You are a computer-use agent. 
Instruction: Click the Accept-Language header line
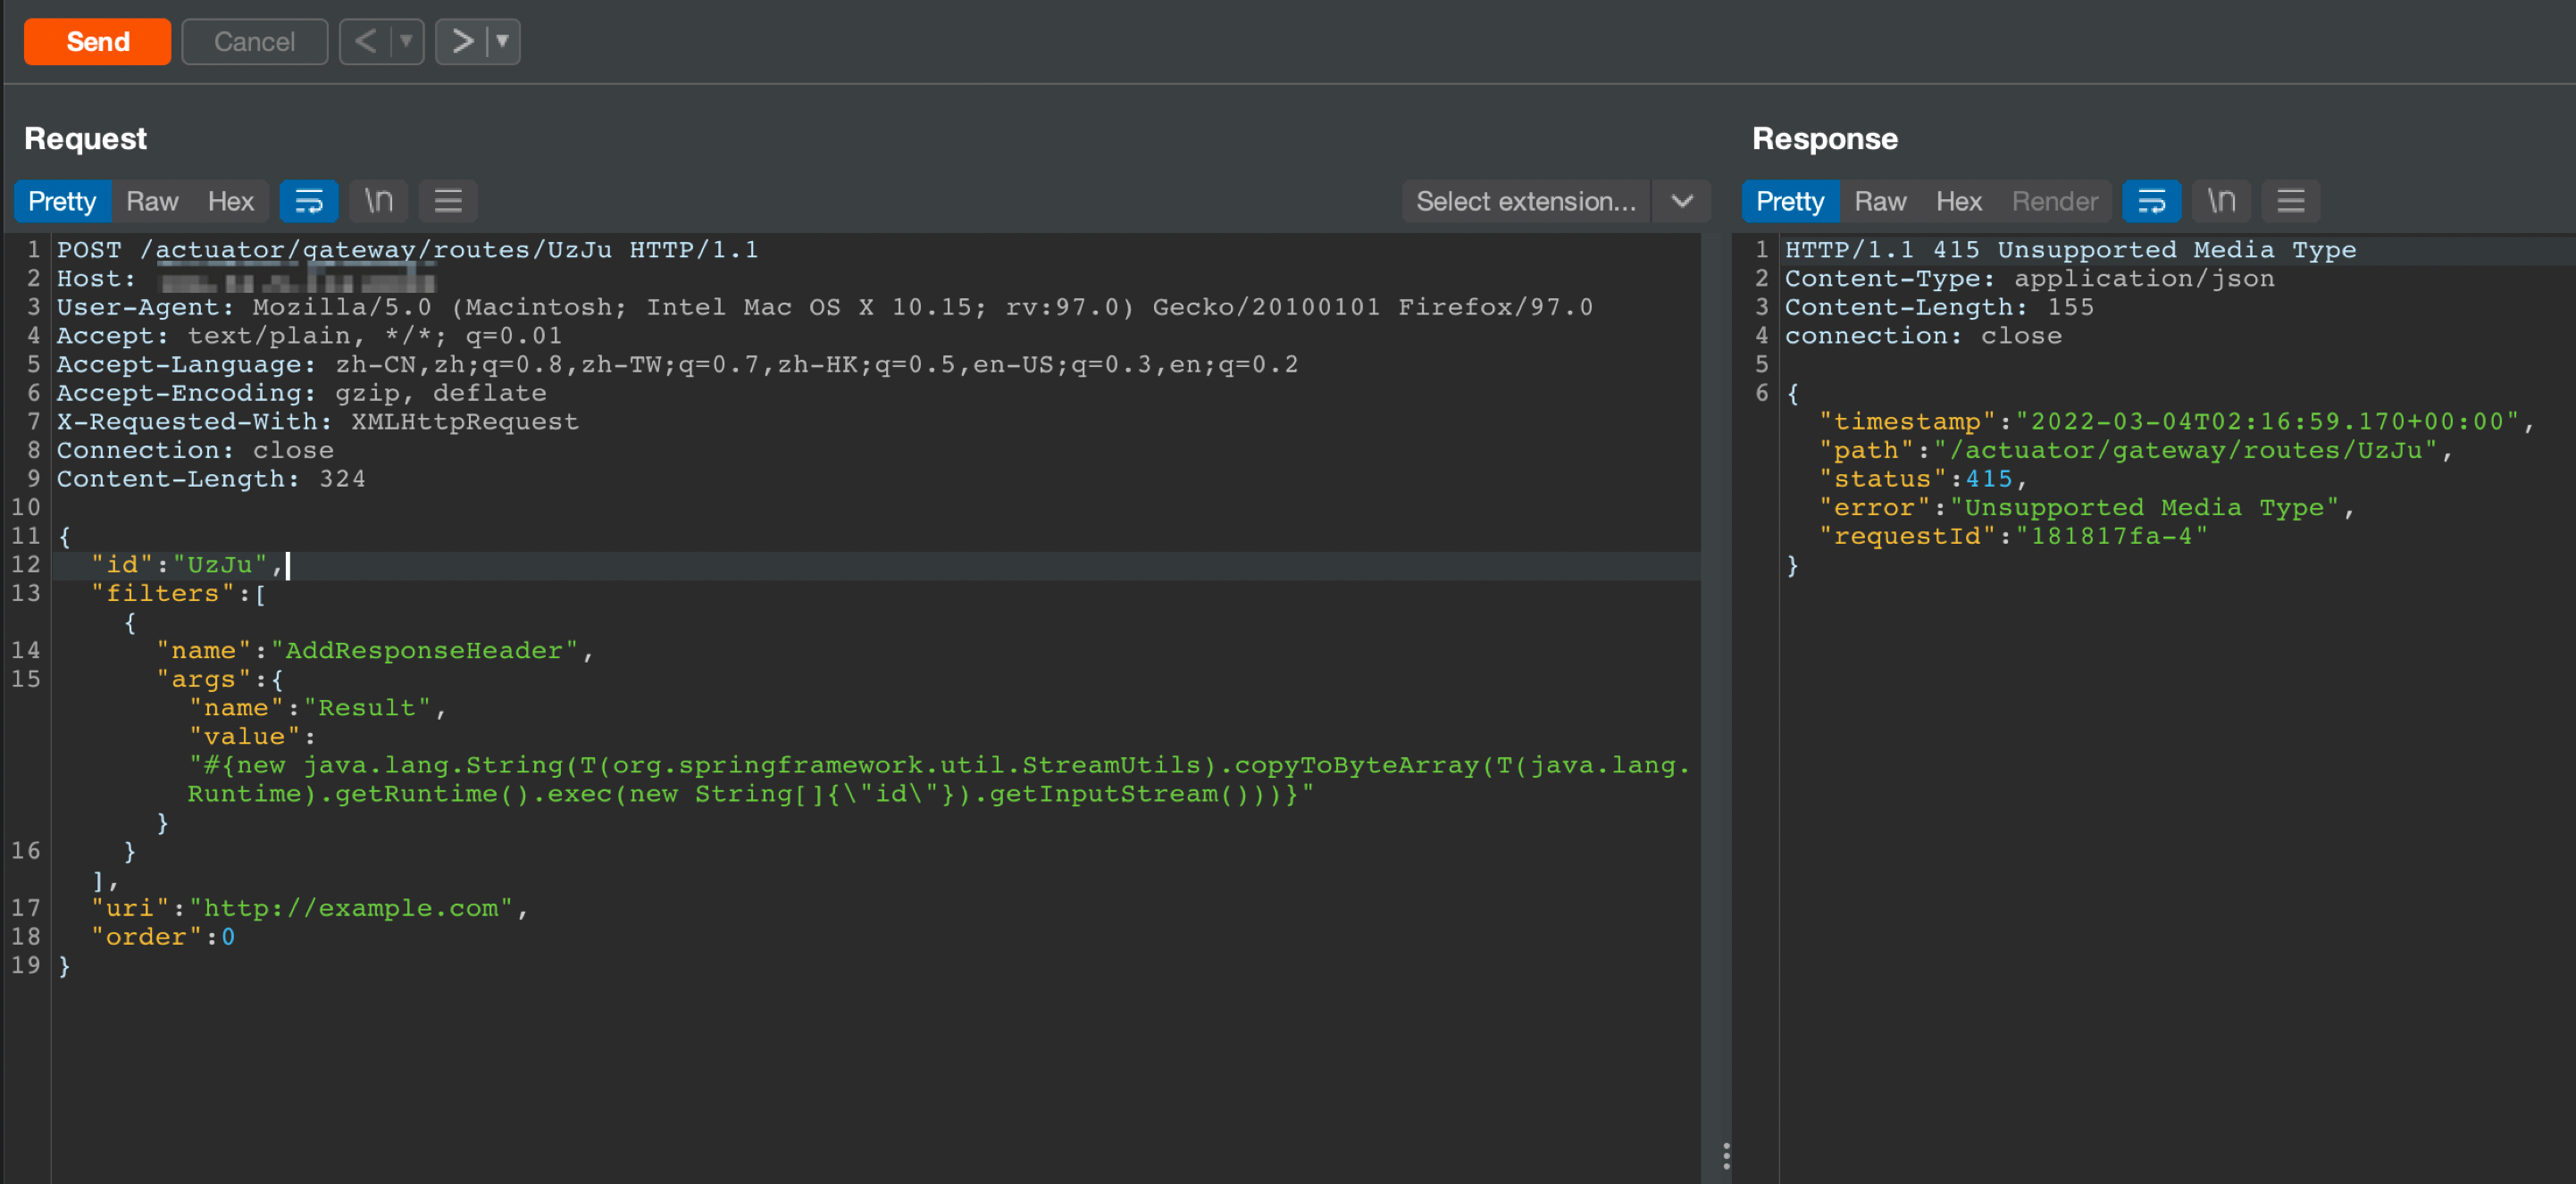click(x=677, y=364)
